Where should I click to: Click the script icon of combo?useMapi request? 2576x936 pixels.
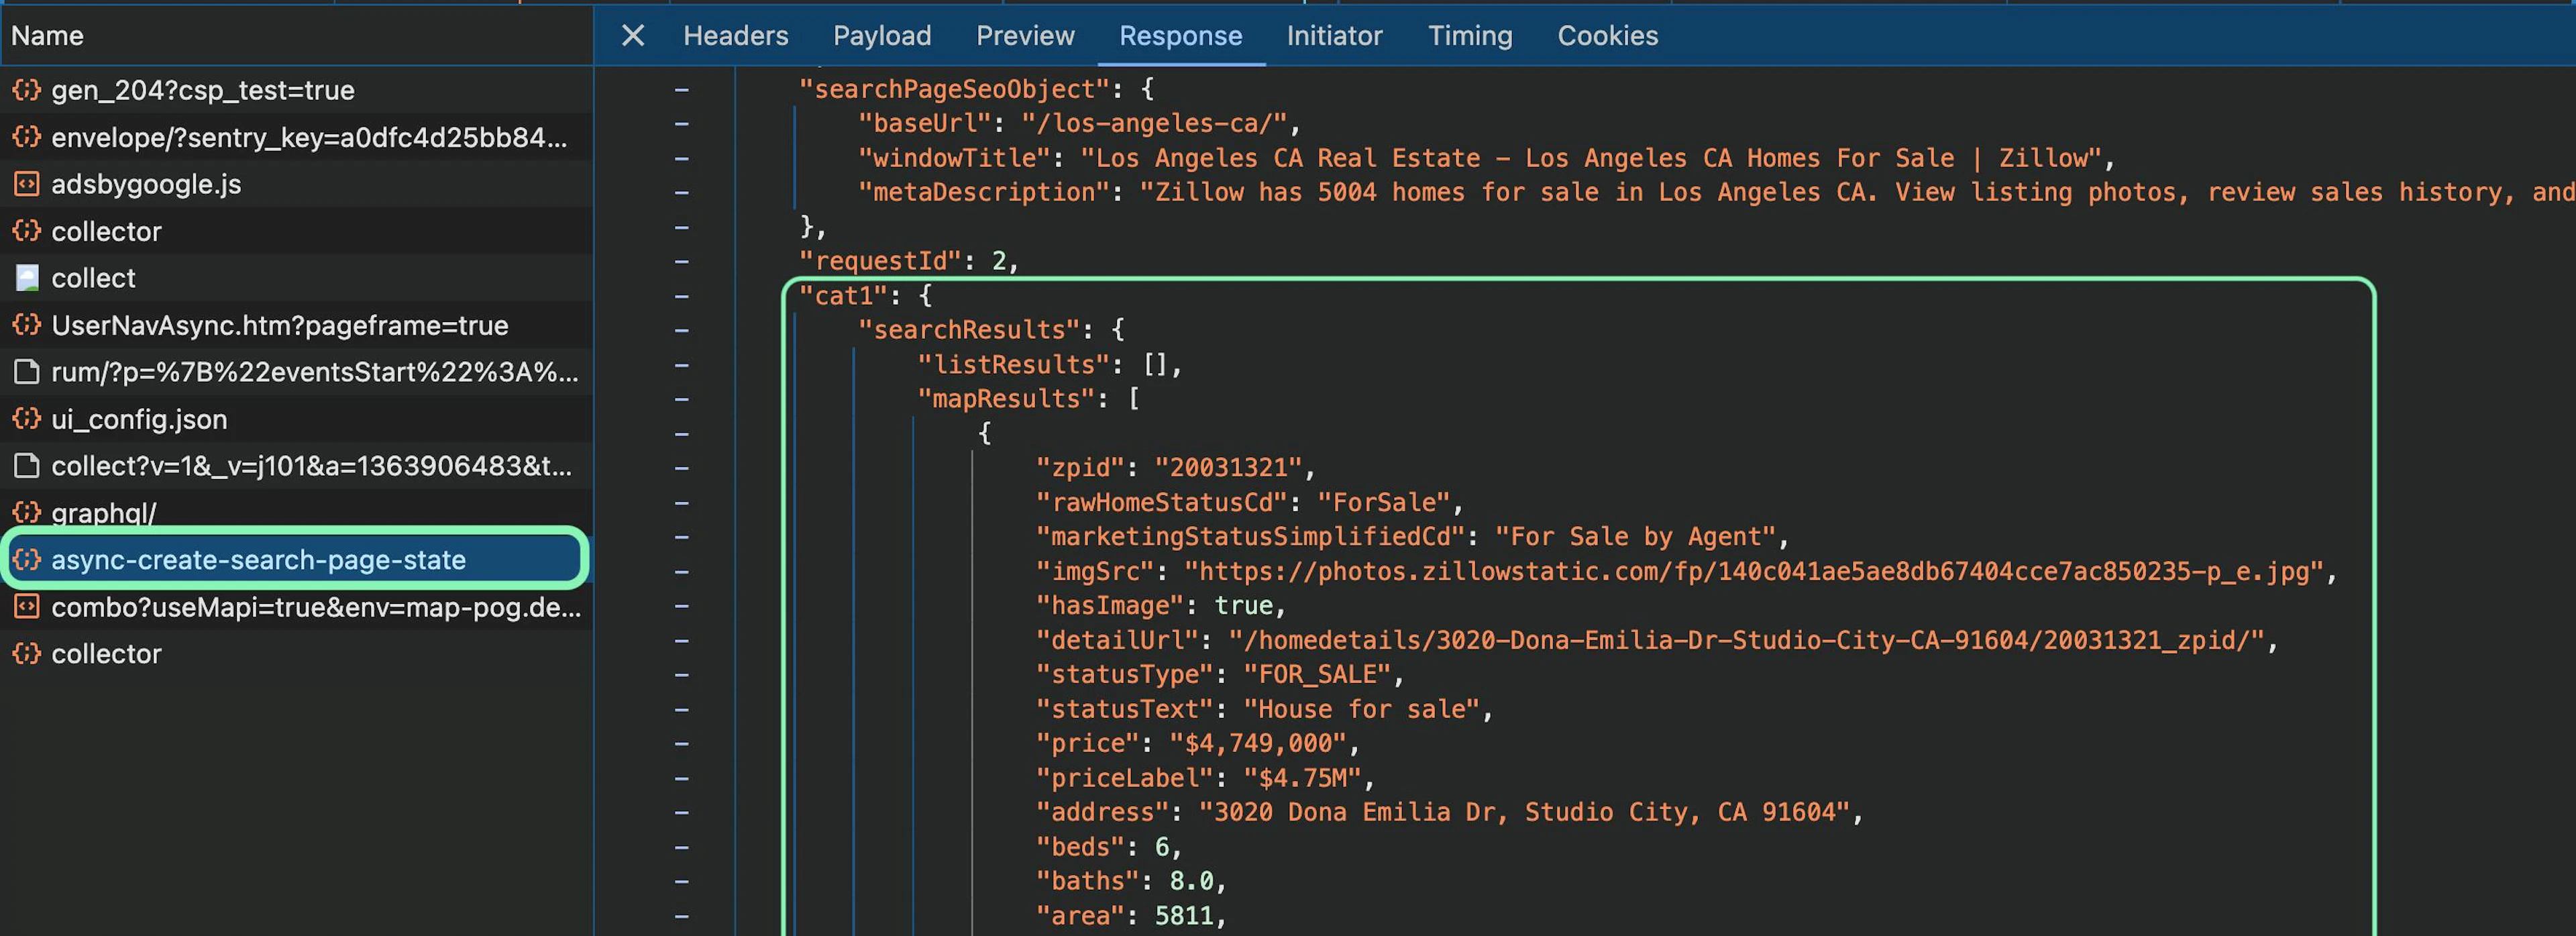point(27,607)
